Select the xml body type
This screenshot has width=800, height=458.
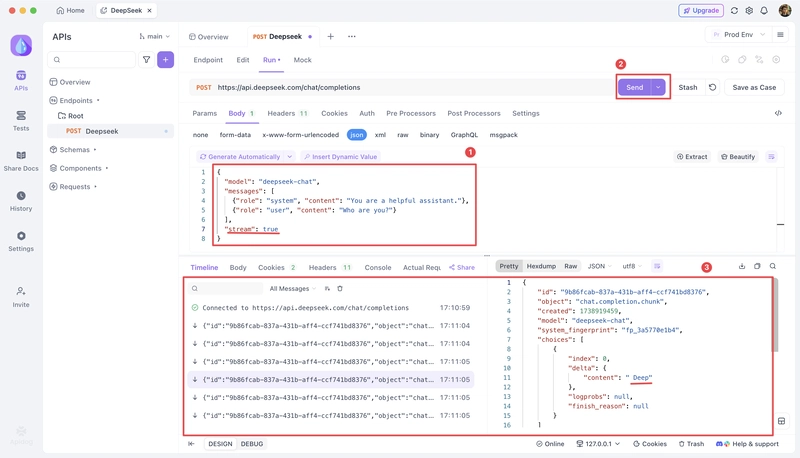(x=380, y=135)
